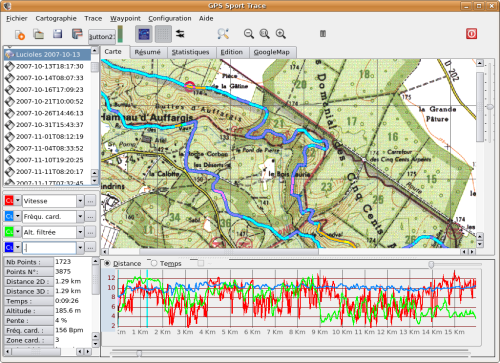Click the save floppy disk icon
Image resolution: width=500 pixels, height=363 pixels.
pyautogui.click(x=58, y=34)
